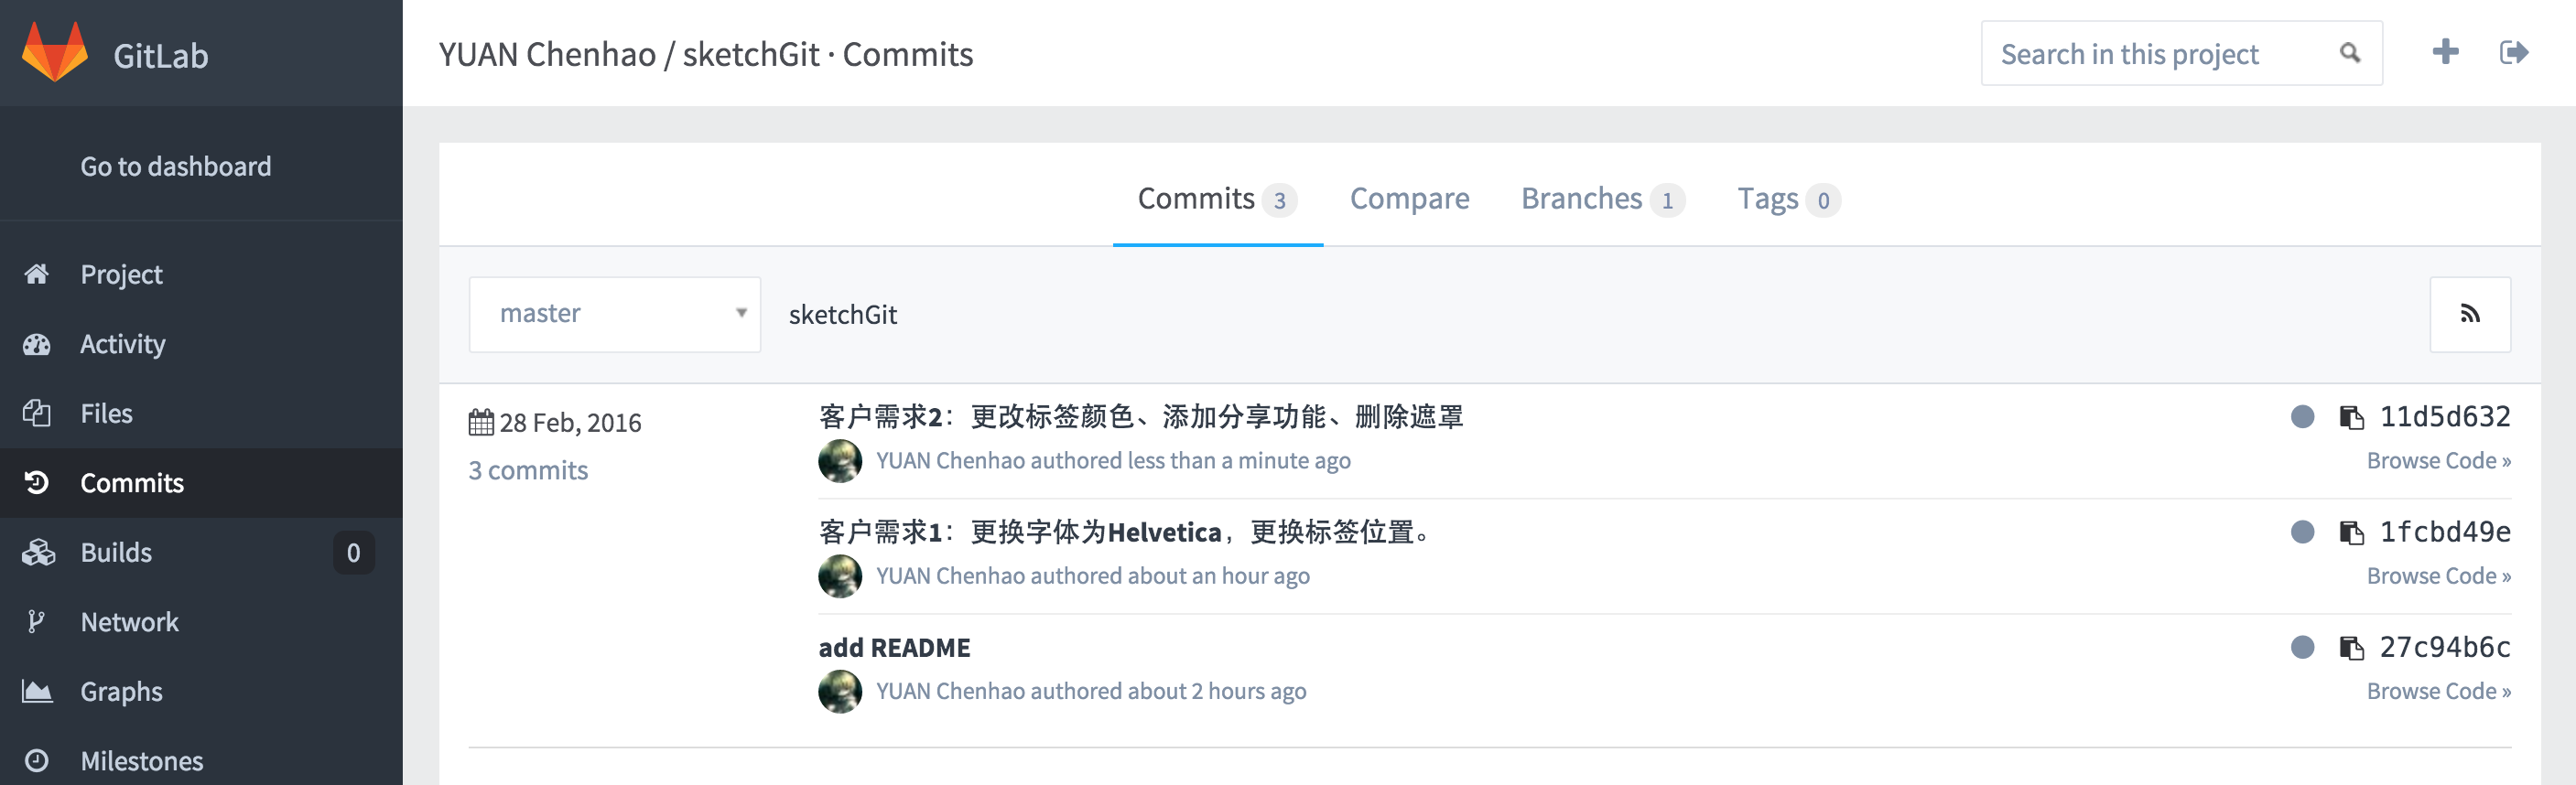Click the Activity dashboard icon in sidebar

coord(37,344)
